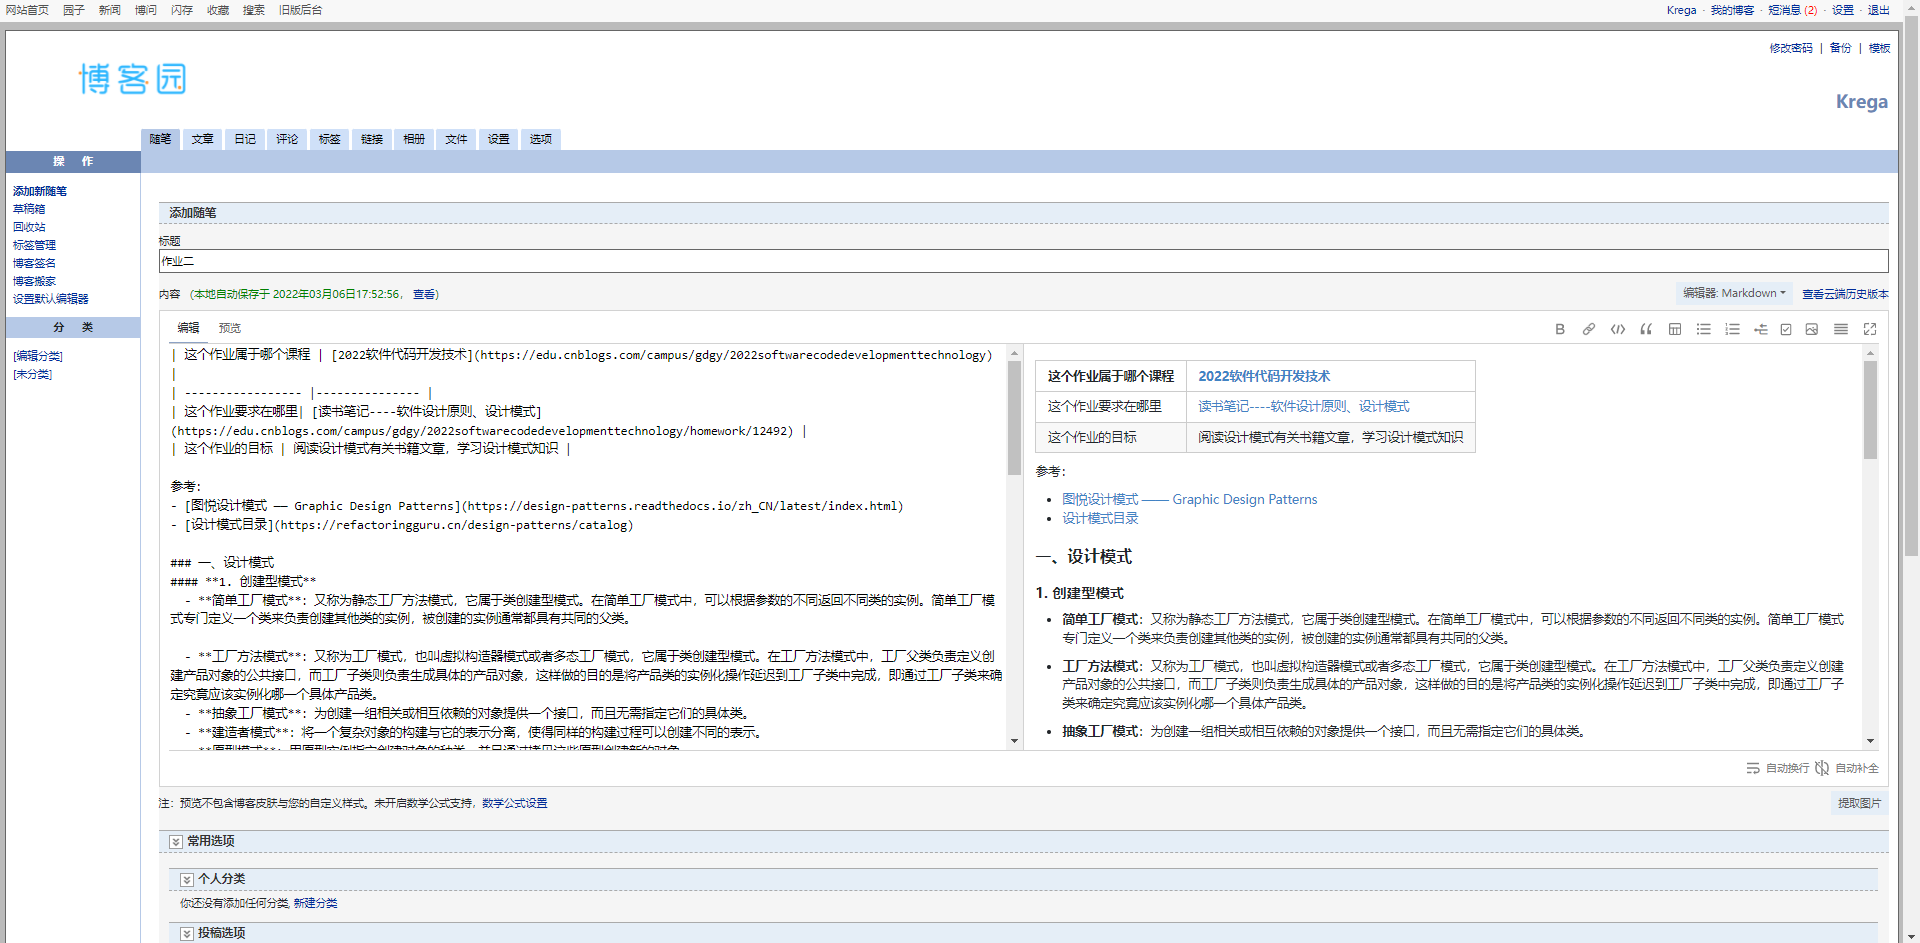The image size is (1920, 943).
Task: Click 博问 in the top navigation
Action: 146,10
